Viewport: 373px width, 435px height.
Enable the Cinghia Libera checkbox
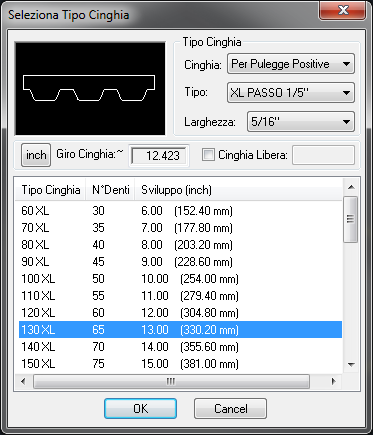[x=208, y=155]
